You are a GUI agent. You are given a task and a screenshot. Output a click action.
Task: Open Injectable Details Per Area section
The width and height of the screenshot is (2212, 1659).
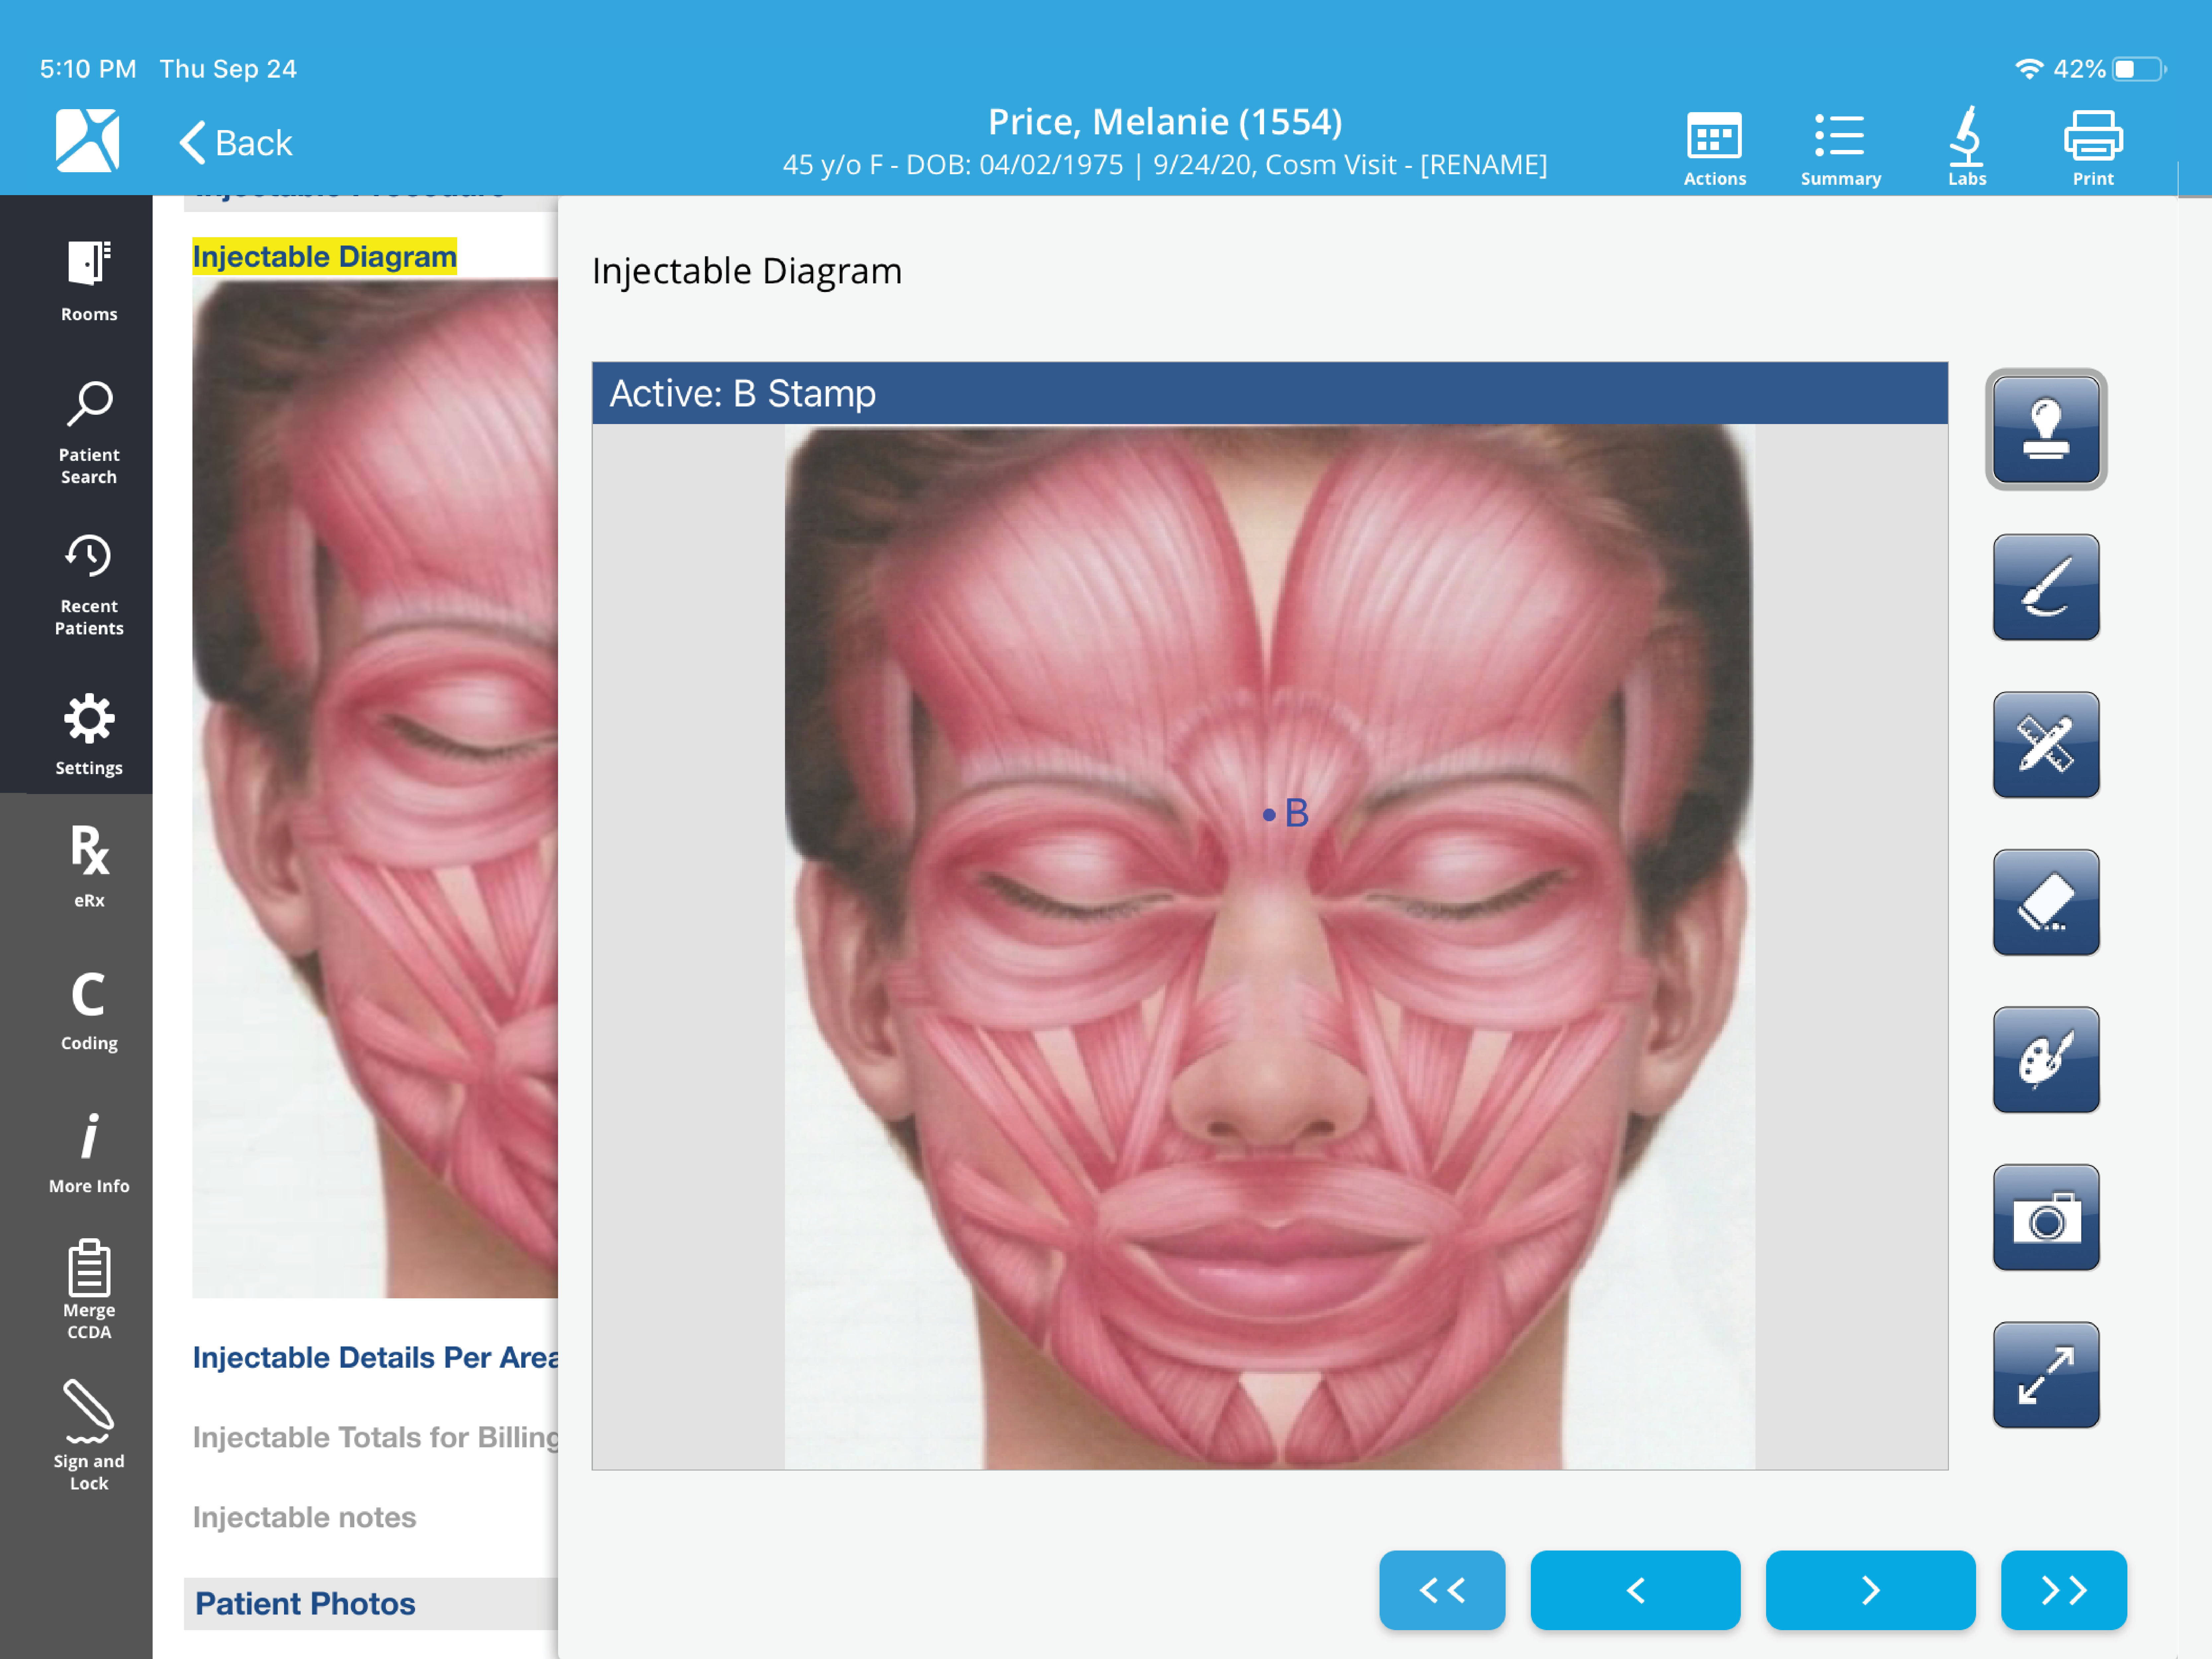(375, 1357)
